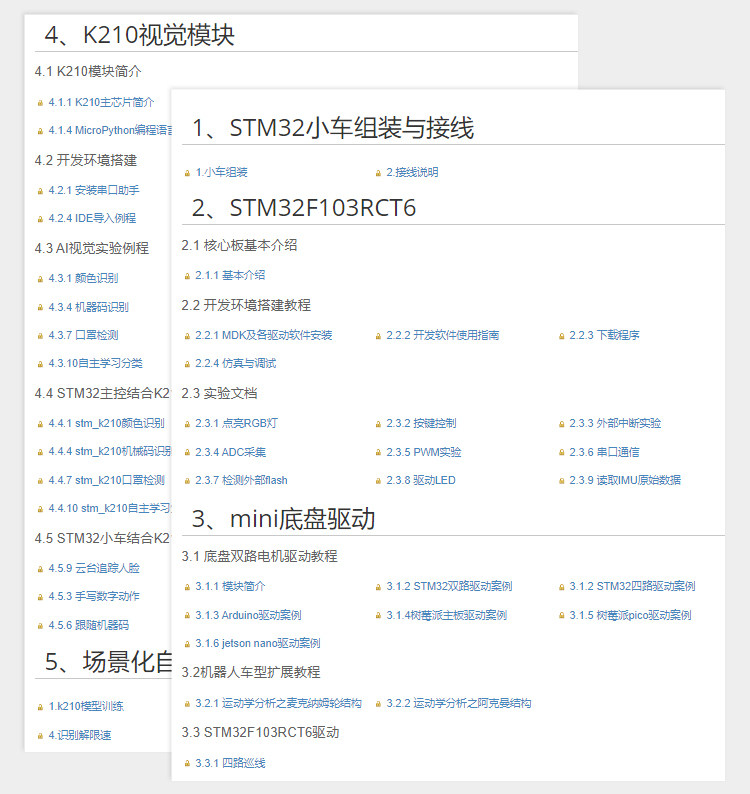Viewport: 750px width, 794px height.
Task: Open the 2.3.1 点亮RGB灯 lesson
Action: click(236, 423)
